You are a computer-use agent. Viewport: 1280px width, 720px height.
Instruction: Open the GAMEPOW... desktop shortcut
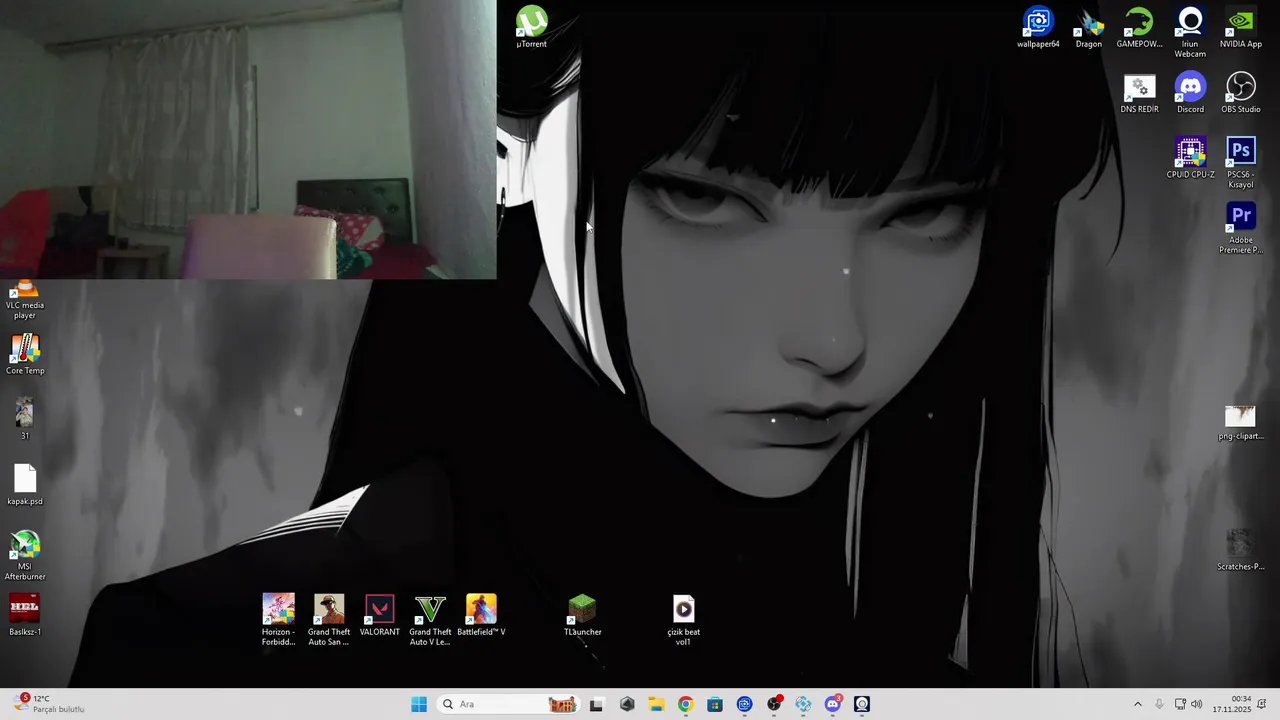(x=1139, y=27)
